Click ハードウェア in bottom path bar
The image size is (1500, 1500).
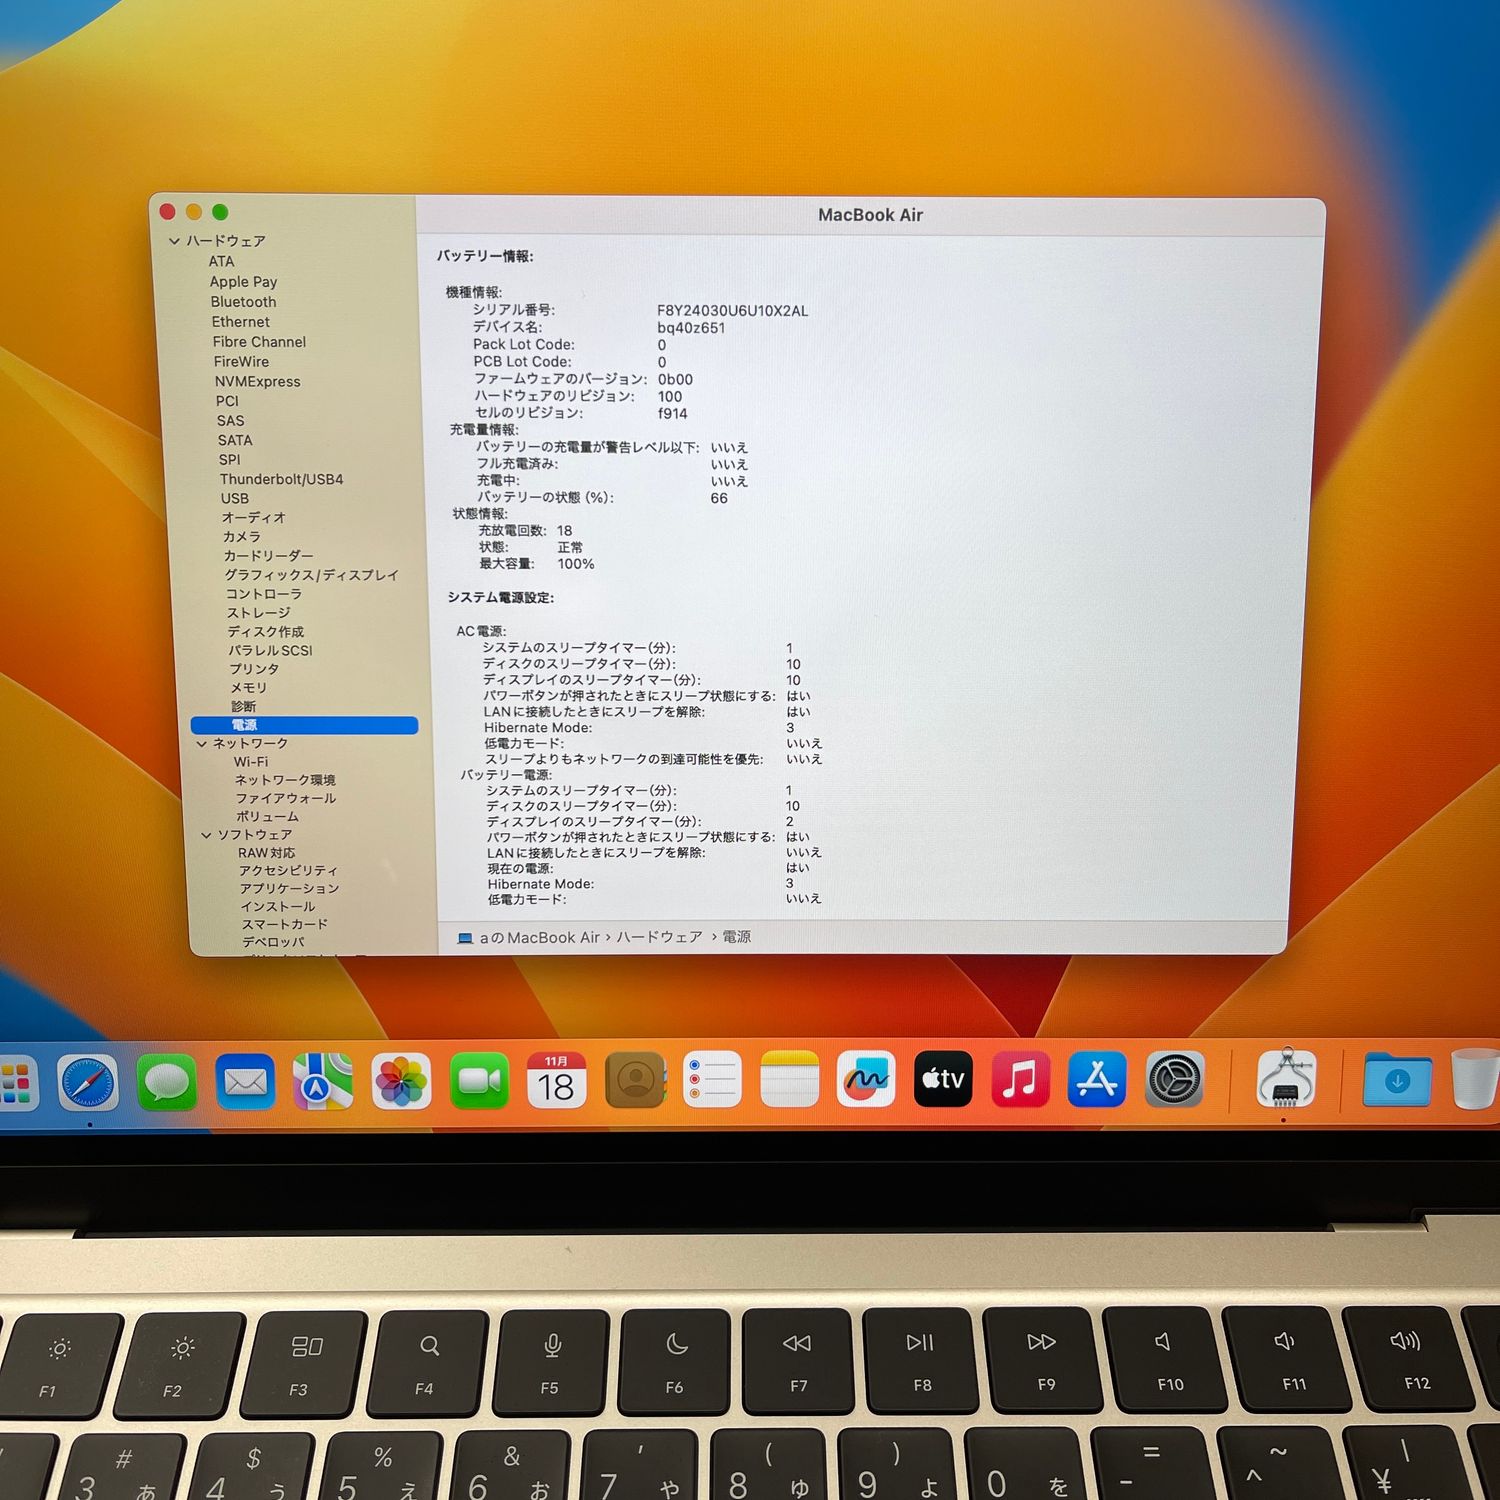click(659, 937)
